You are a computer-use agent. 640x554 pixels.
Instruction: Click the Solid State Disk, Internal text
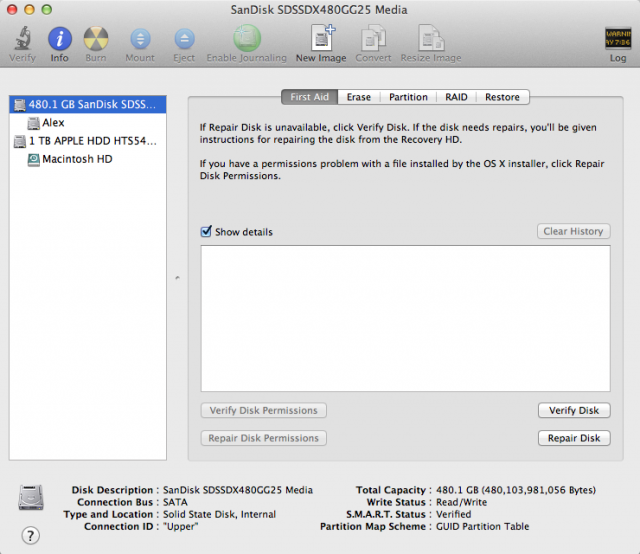tap(220, 514)
